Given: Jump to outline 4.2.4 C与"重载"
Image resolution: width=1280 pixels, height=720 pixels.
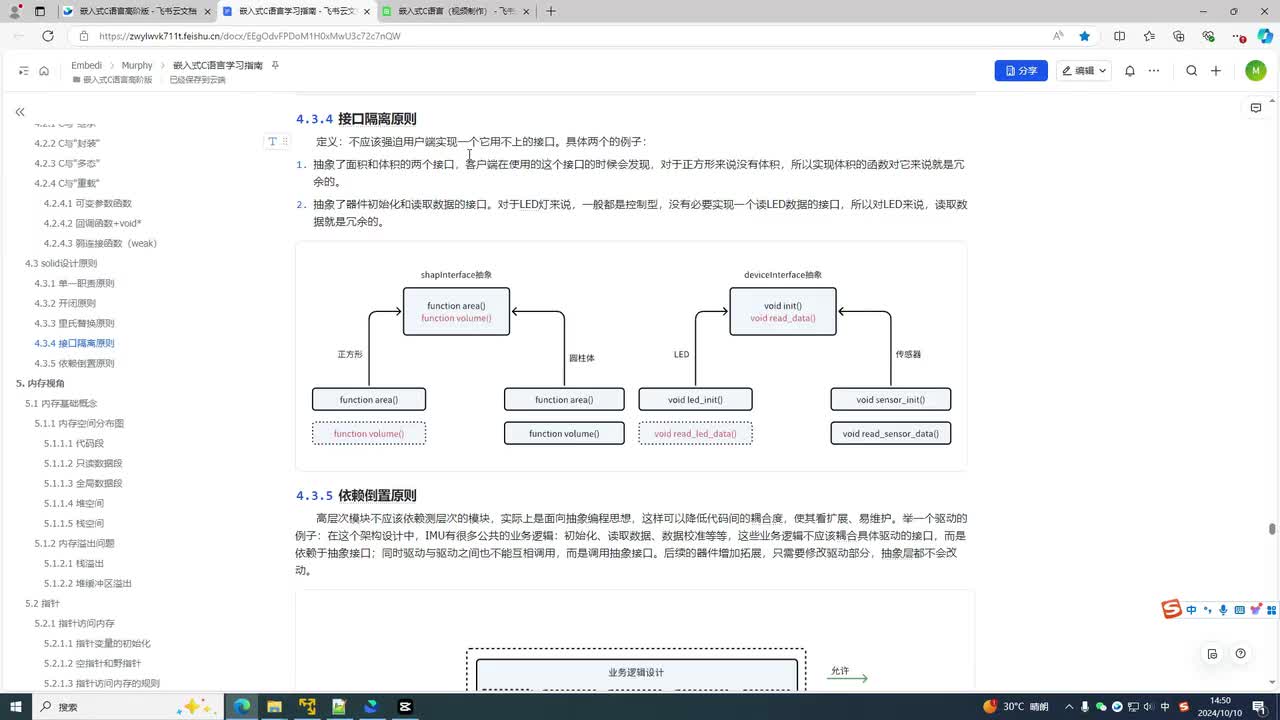Looking at the screenshot, I should pos(67,183).
